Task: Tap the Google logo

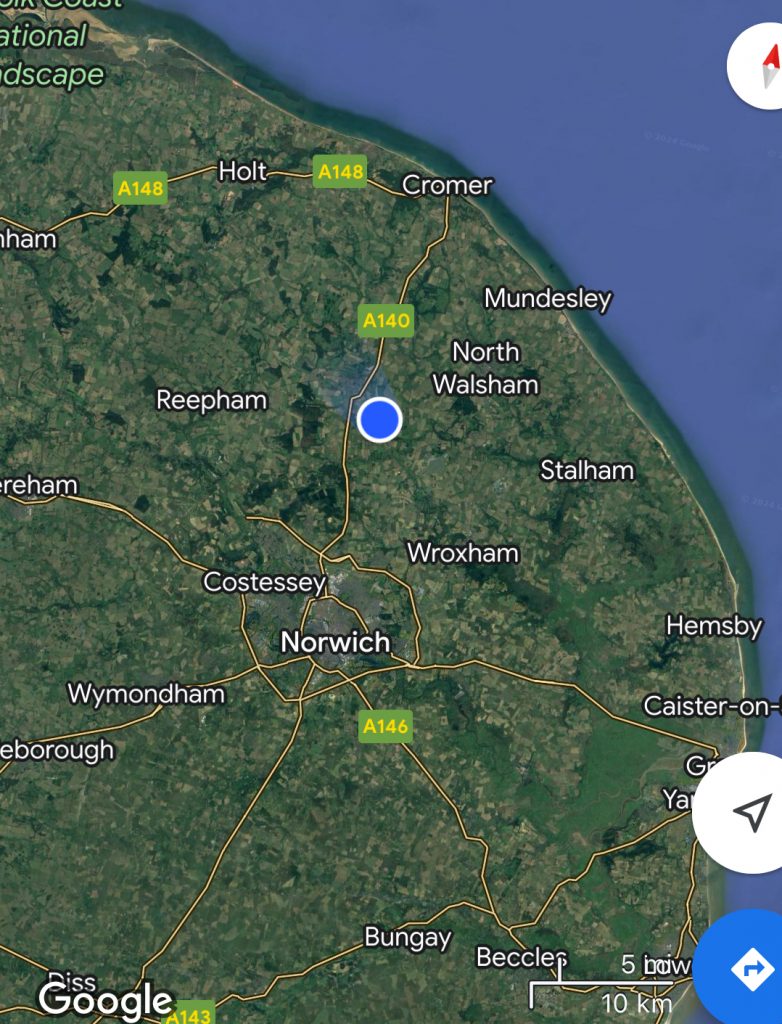Action: click(106, 1000)
